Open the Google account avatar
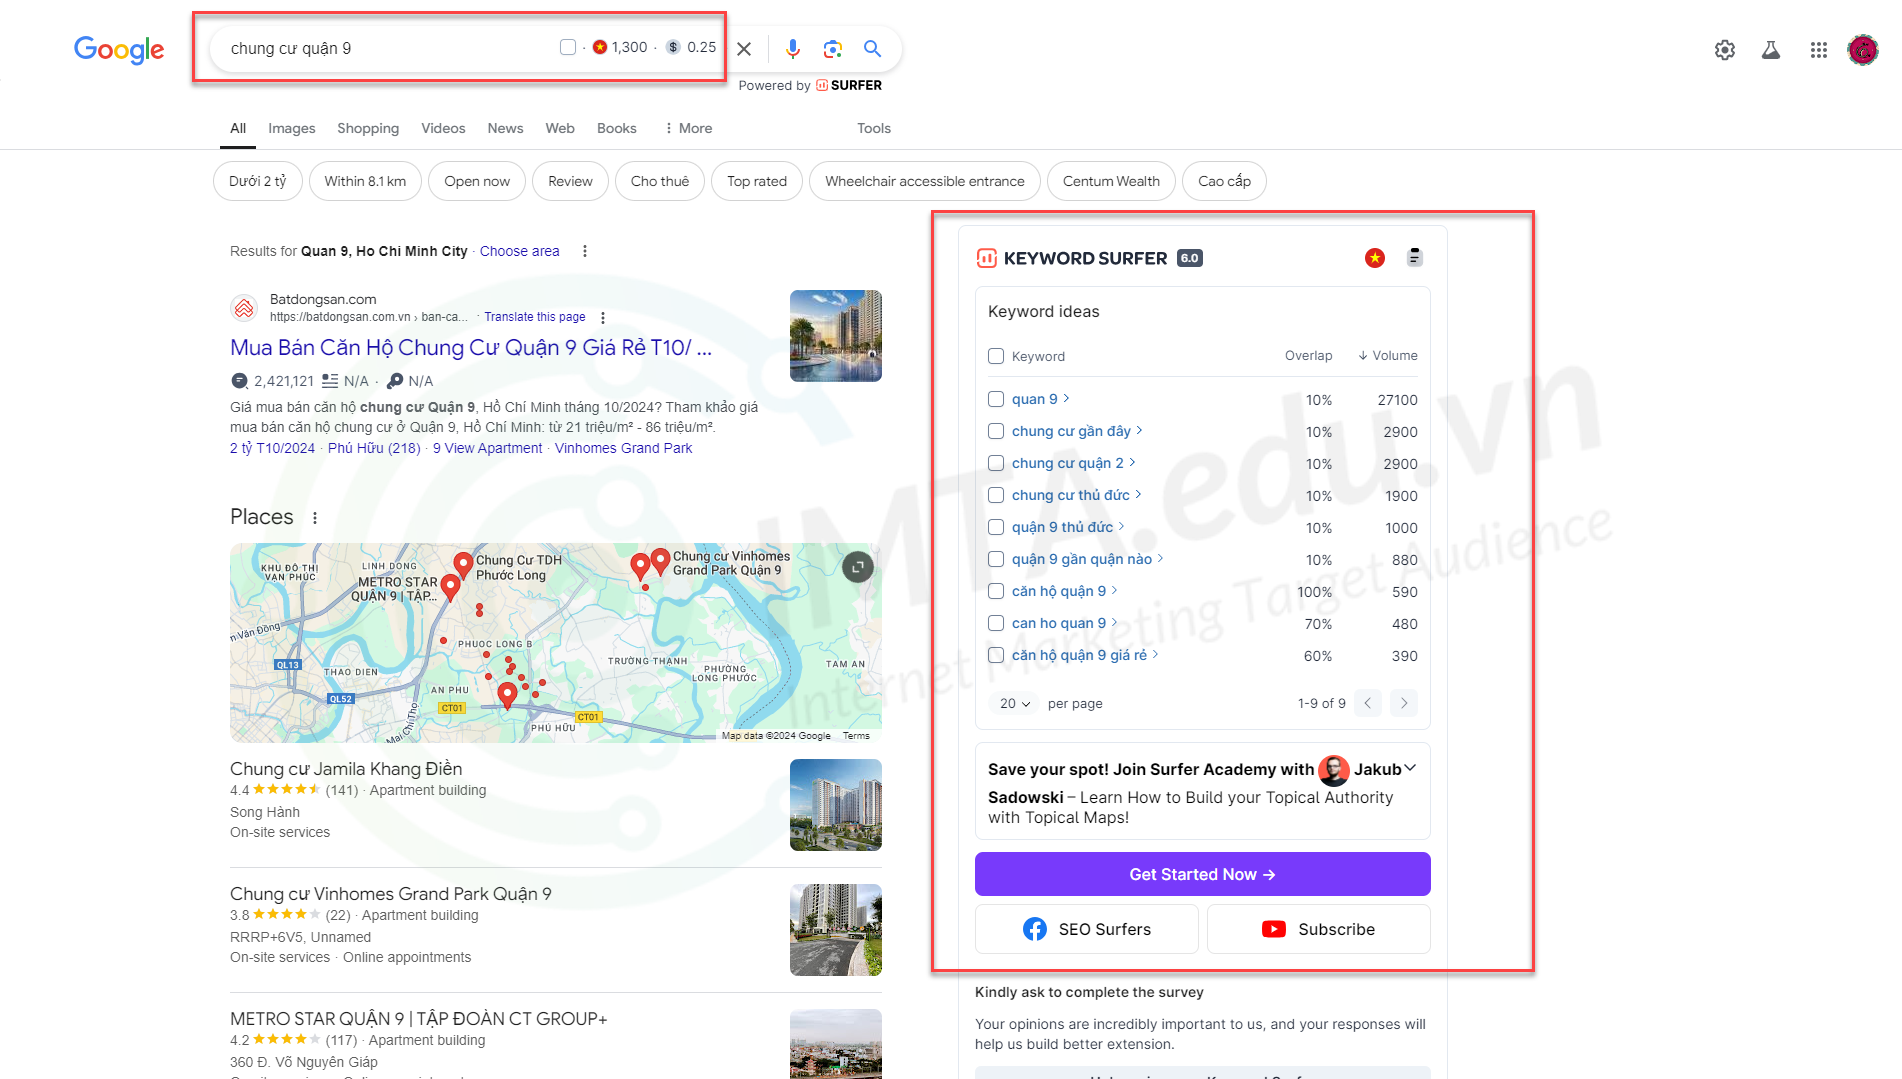Viewport: 1902px width, 1079px height. click(x=1863, y=50)
